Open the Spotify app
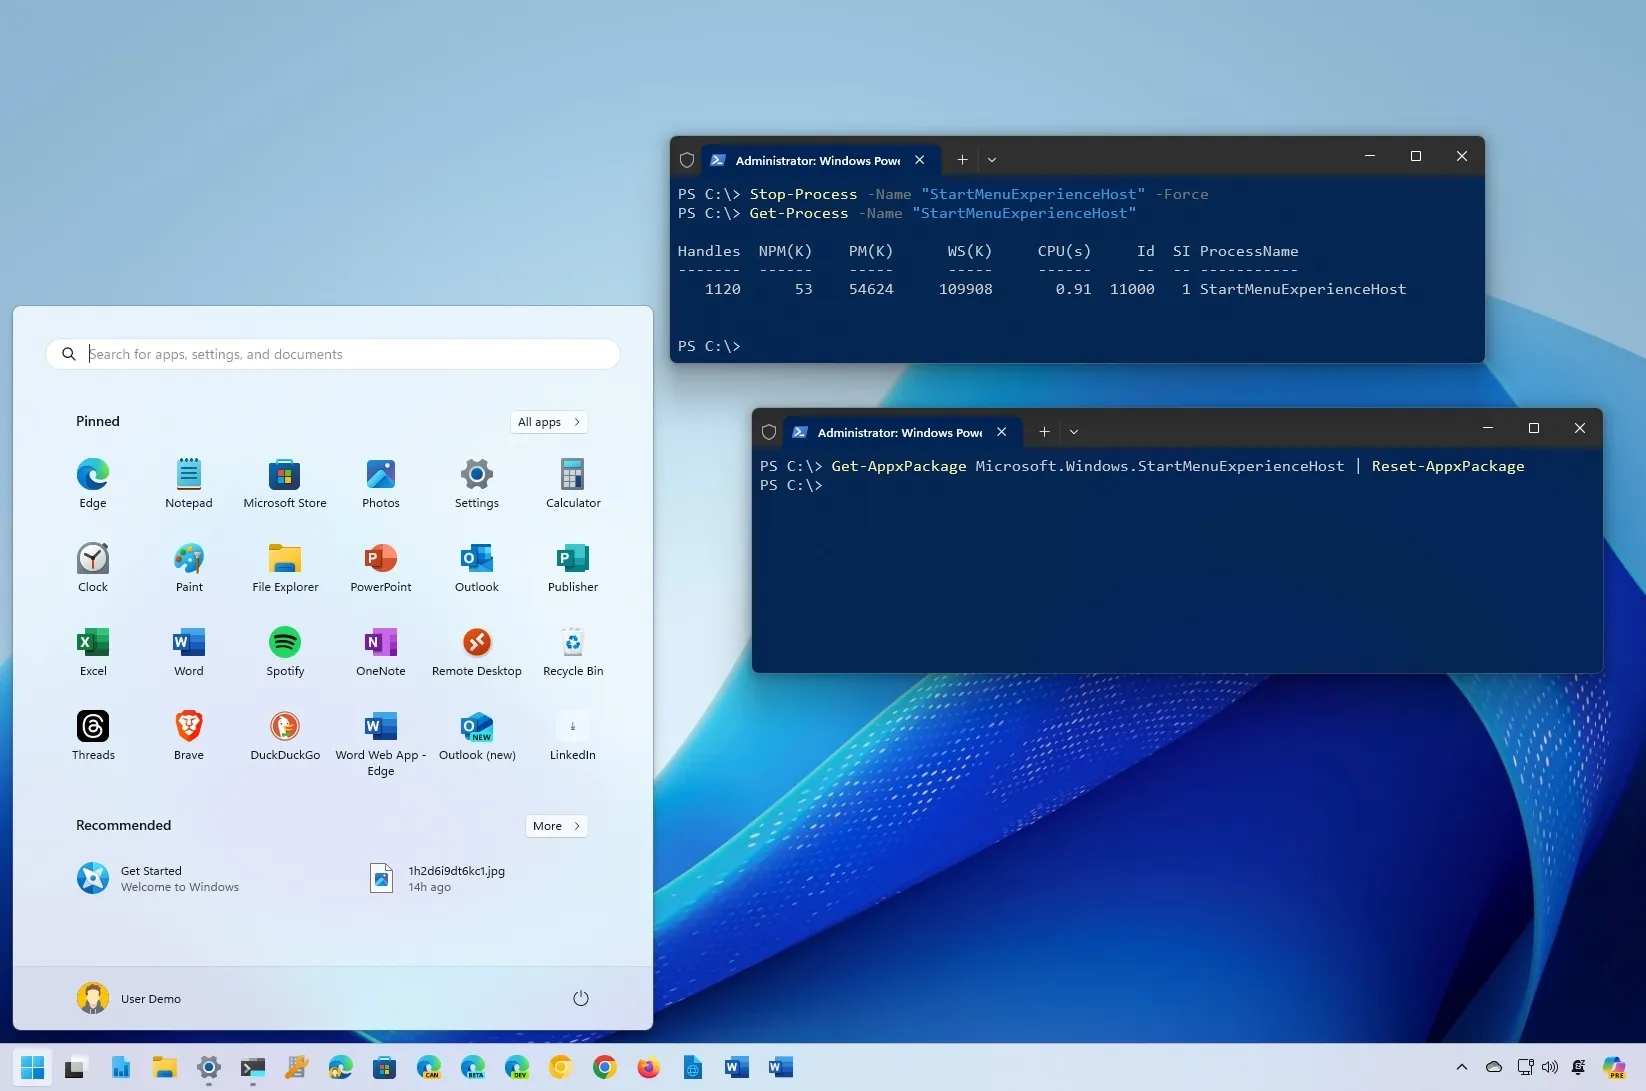This screenshot has width=1646, height=1091. 285,651
